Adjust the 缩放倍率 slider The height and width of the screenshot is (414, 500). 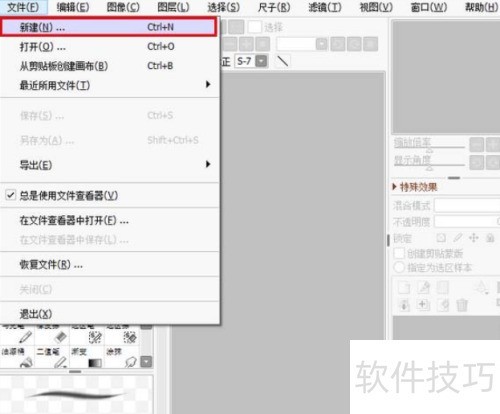click(x=430, y=147)
